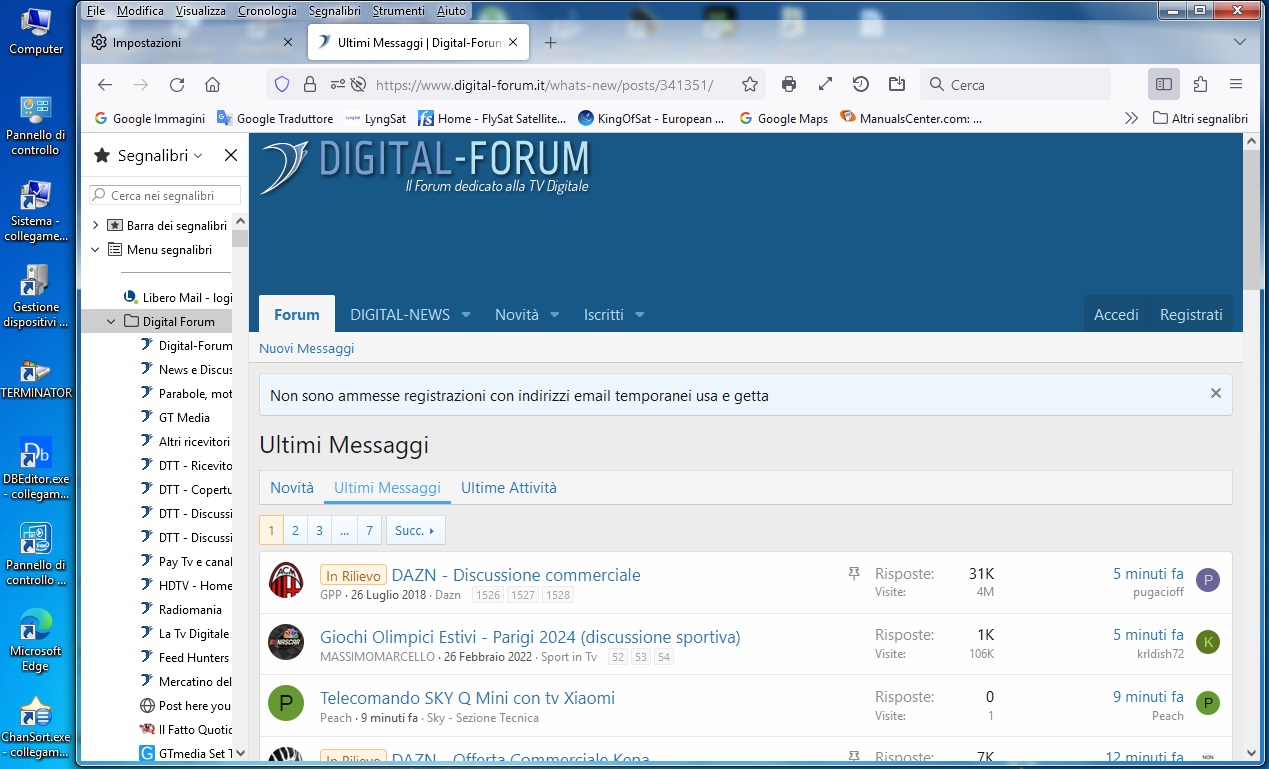Open the DBEditor.exe desktop shortcut
This screenshot has height=769, width=1269.
[x=36, y=470]
